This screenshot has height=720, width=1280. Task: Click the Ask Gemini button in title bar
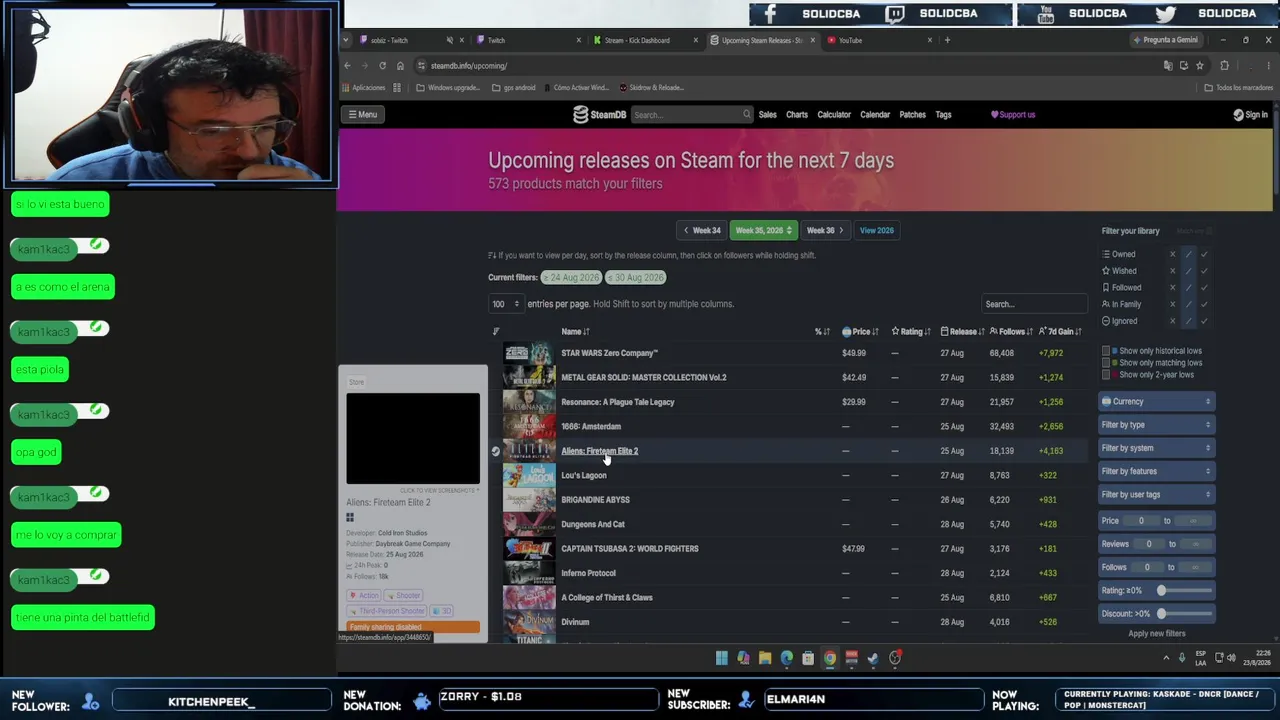[x=1166, y=40]
